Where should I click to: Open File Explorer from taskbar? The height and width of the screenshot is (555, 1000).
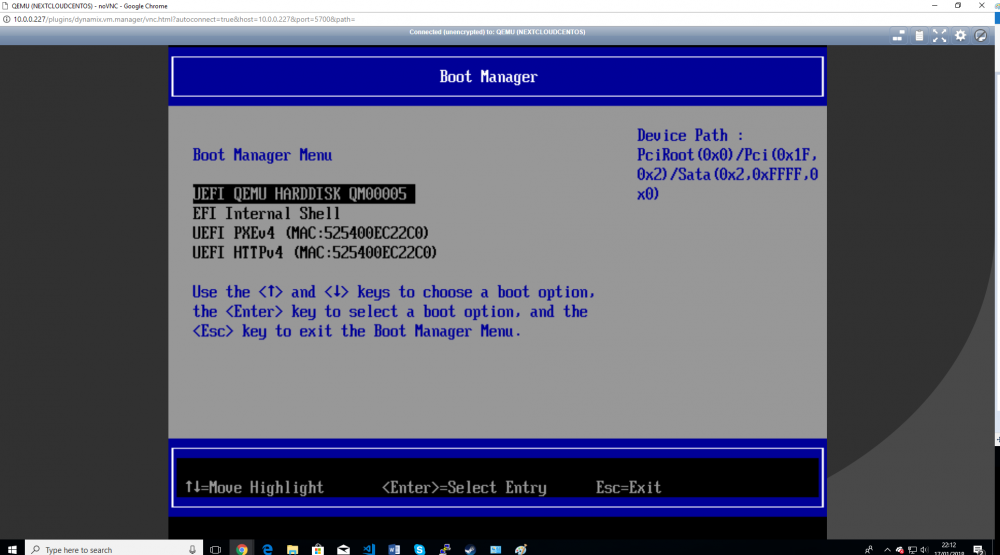click(x=293, y=549)
